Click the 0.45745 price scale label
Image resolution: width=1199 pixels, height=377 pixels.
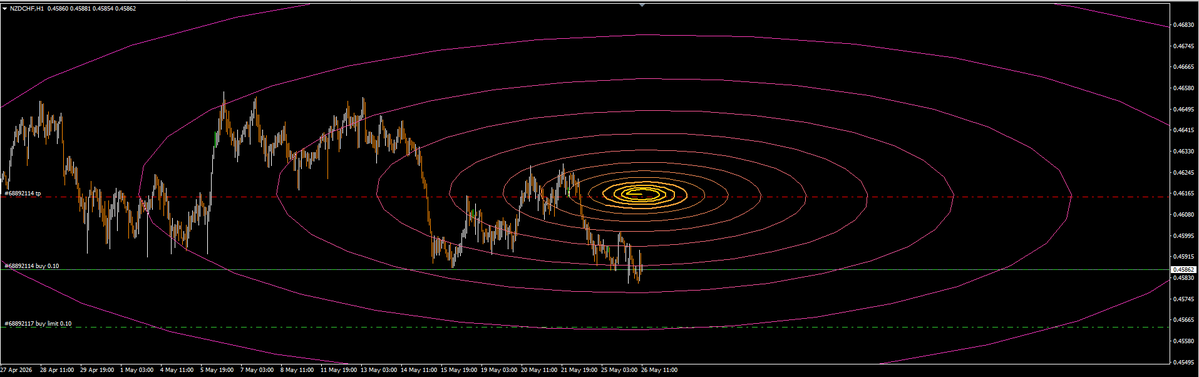[x=1184, y=300]
